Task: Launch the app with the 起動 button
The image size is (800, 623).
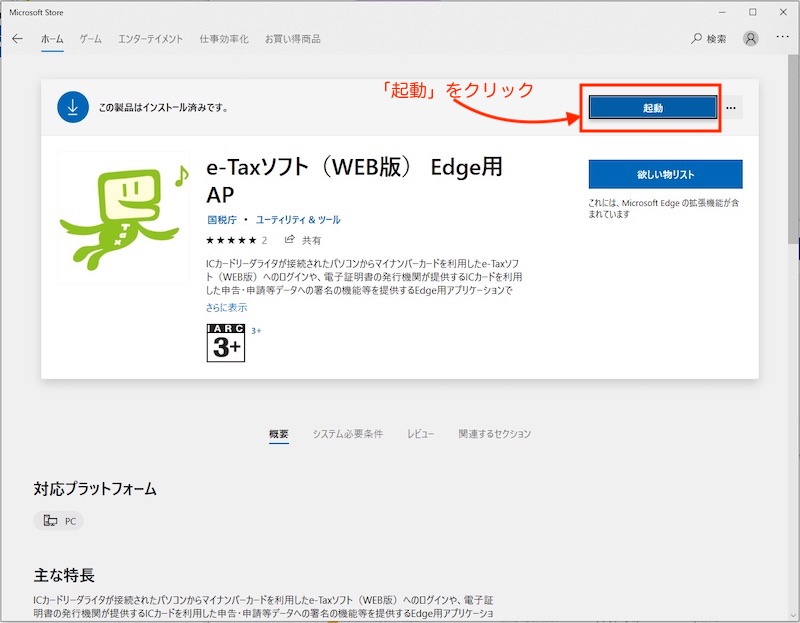Action: (x=653, y=108)
